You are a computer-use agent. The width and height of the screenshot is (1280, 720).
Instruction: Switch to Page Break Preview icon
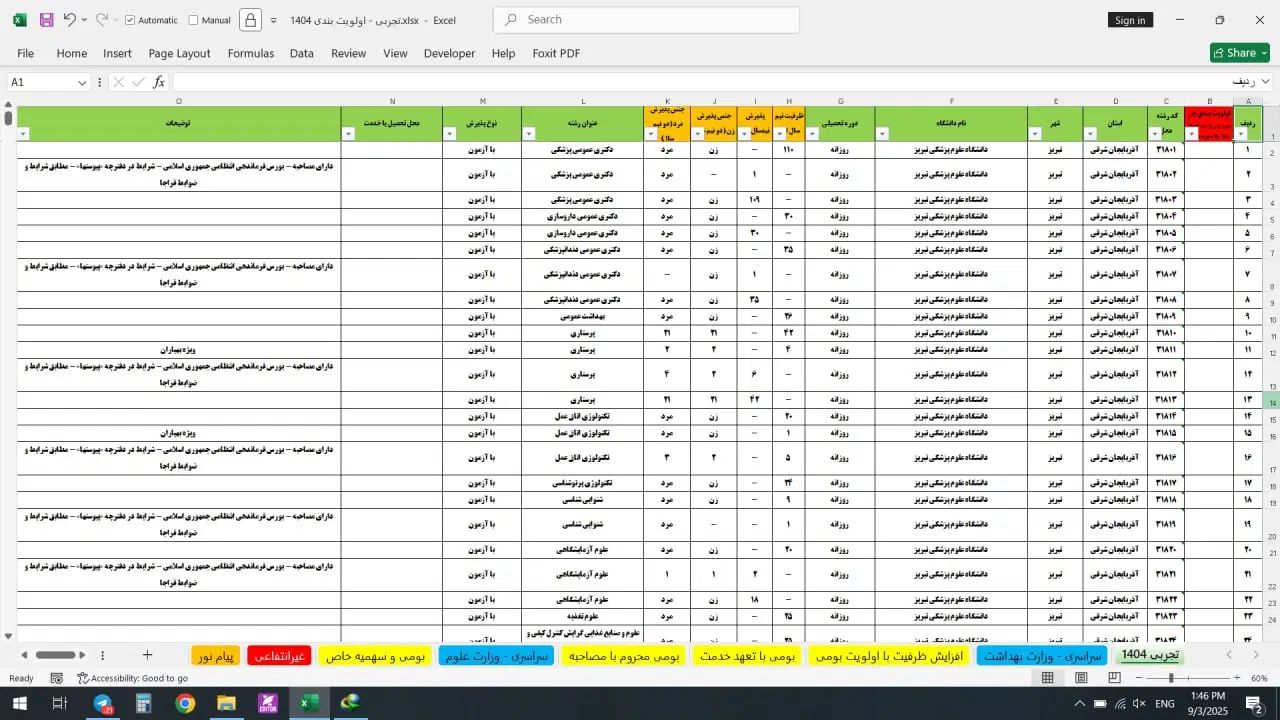[1114, 678]
